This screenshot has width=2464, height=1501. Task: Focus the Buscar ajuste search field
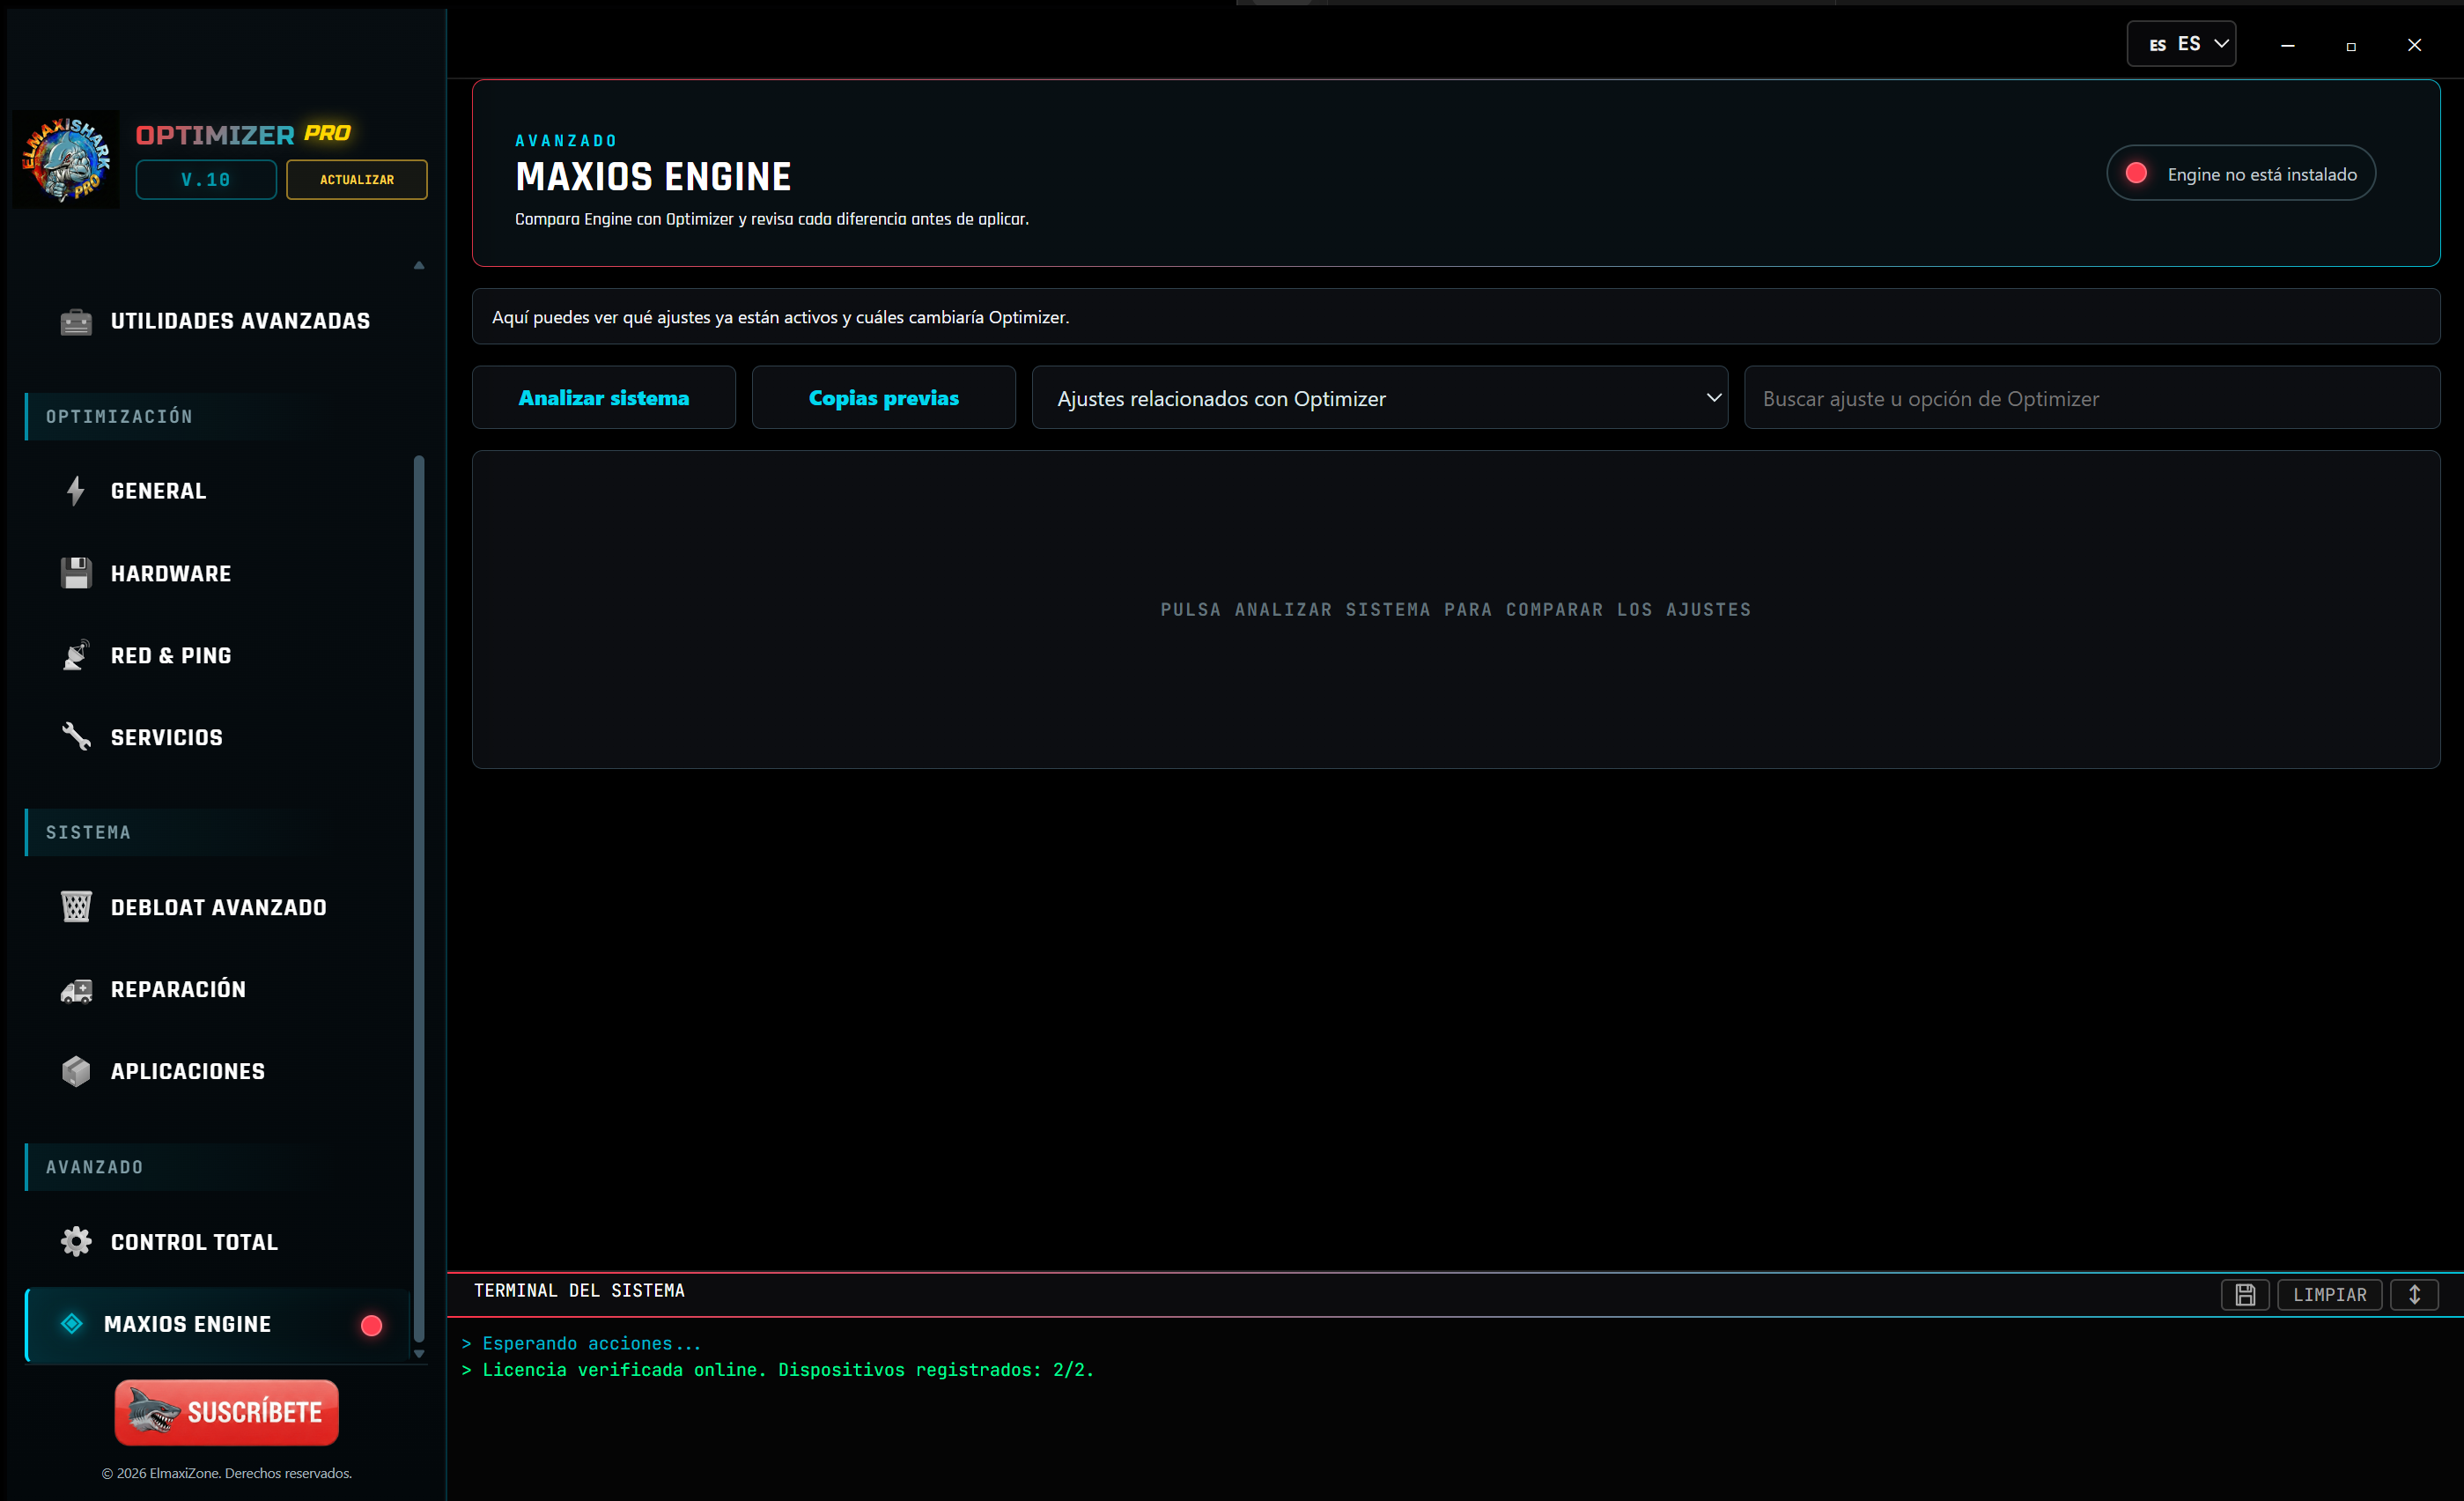pyautogui.click(x=2092, y=398)
